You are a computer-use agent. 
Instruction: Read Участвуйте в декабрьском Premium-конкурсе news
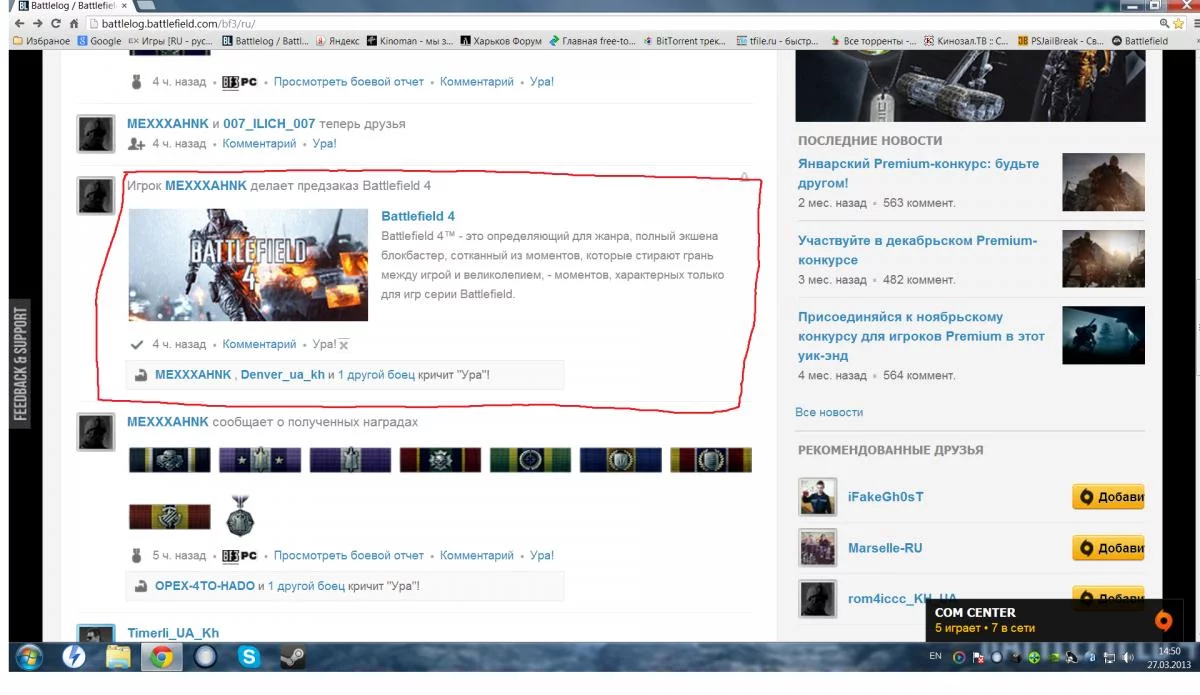[917, 250]
